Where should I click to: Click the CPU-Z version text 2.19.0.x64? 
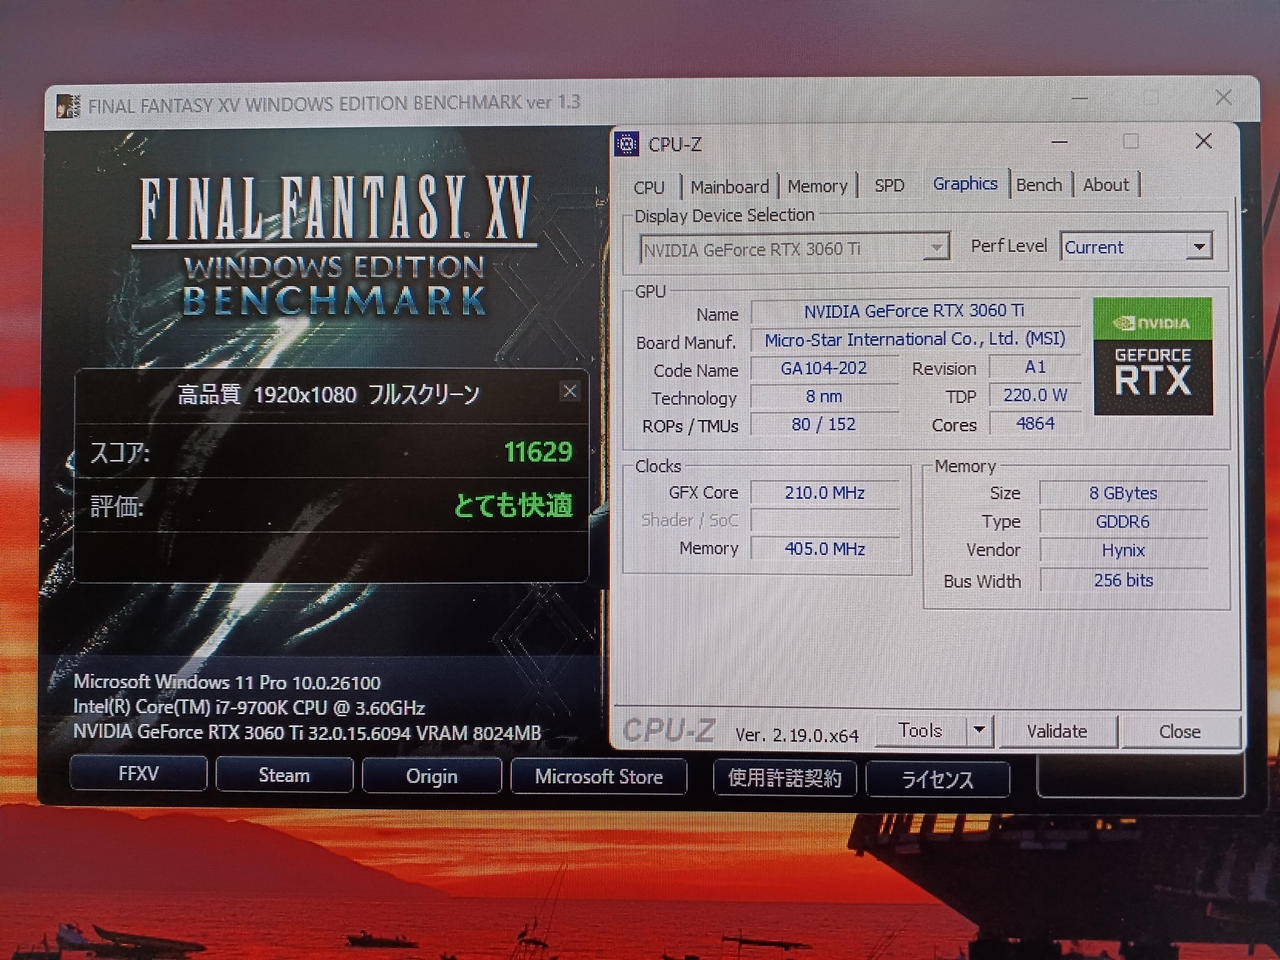tap(797, 735)
